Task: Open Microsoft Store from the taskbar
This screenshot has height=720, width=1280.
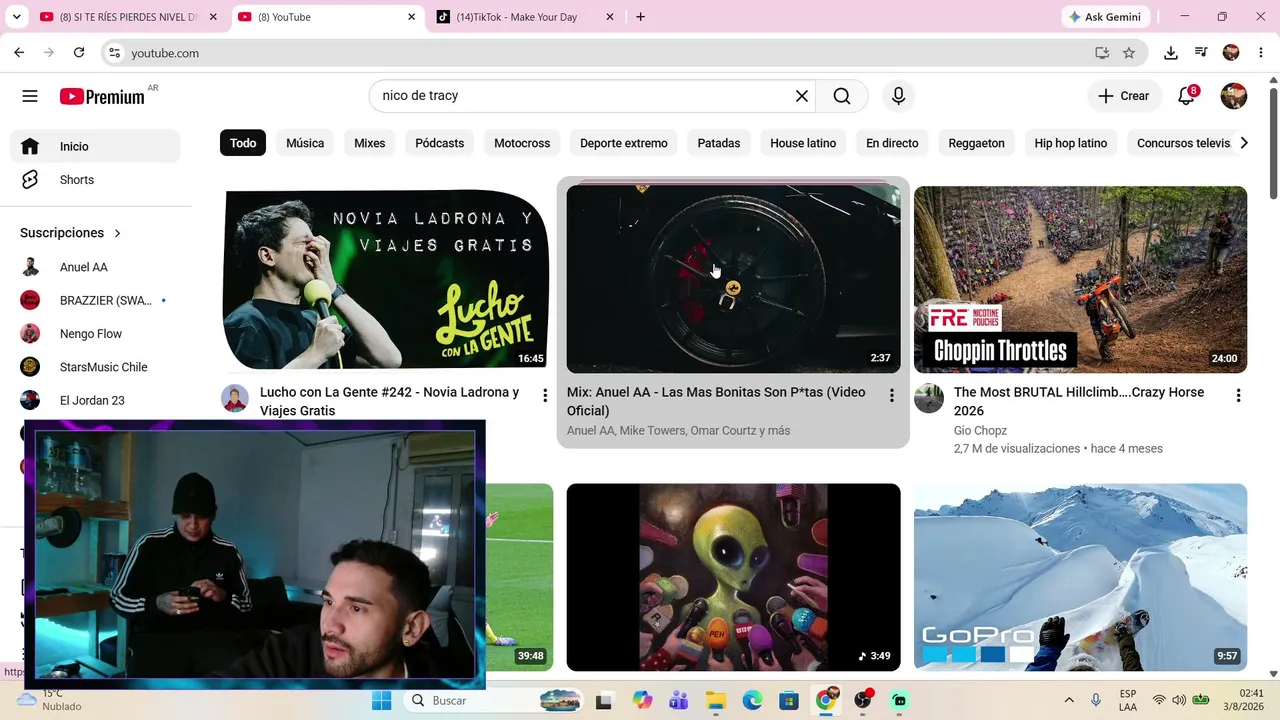Action: click(789, 701)
